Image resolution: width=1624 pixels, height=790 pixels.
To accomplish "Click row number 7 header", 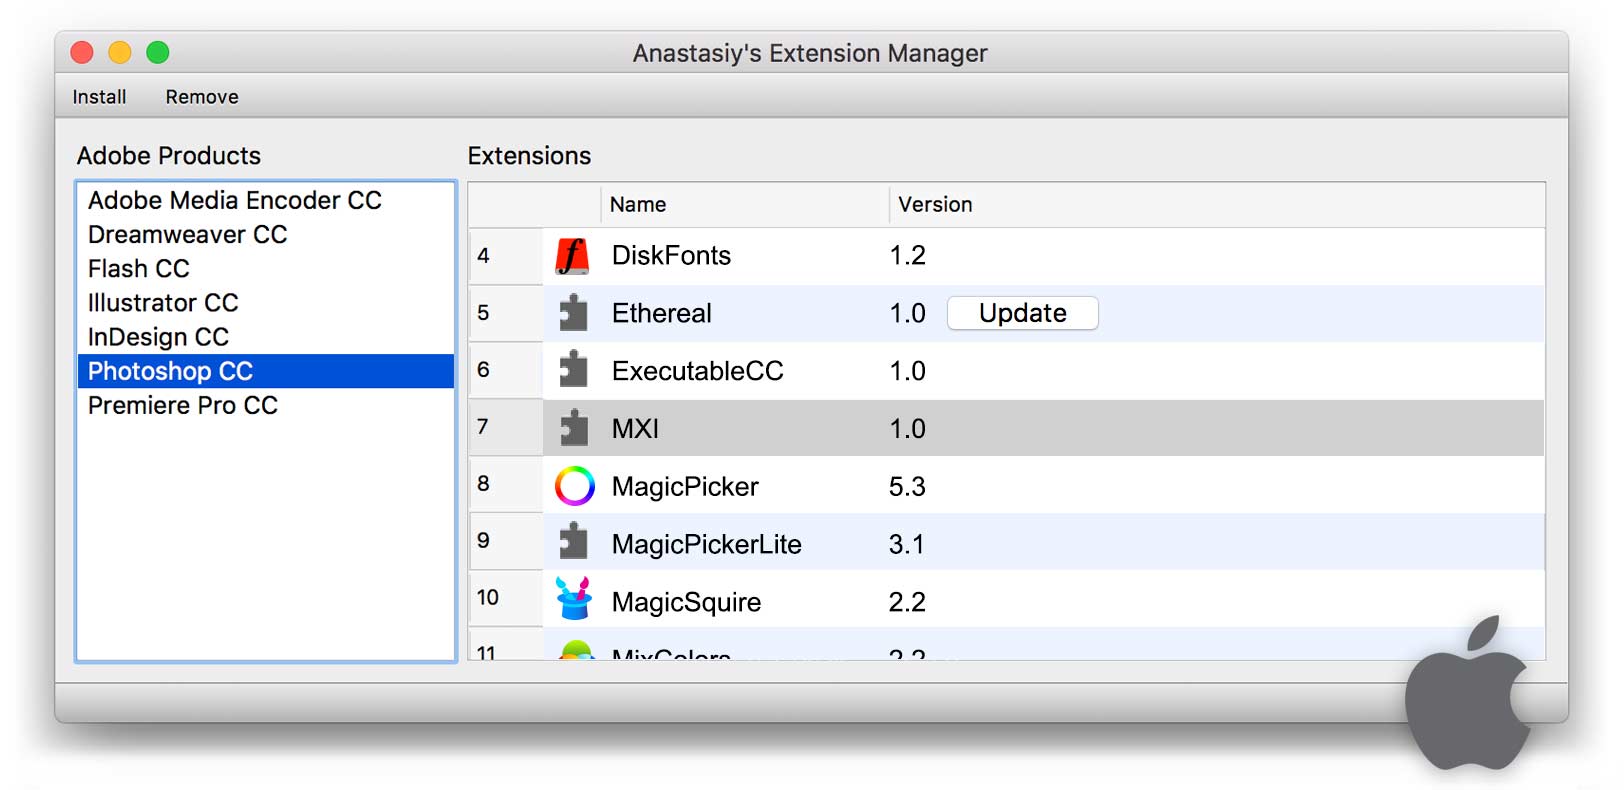I will pos(506,427).
